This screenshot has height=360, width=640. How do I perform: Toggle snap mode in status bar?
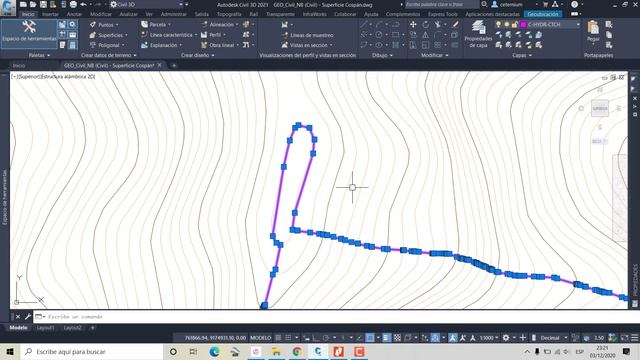pos(288,338)
